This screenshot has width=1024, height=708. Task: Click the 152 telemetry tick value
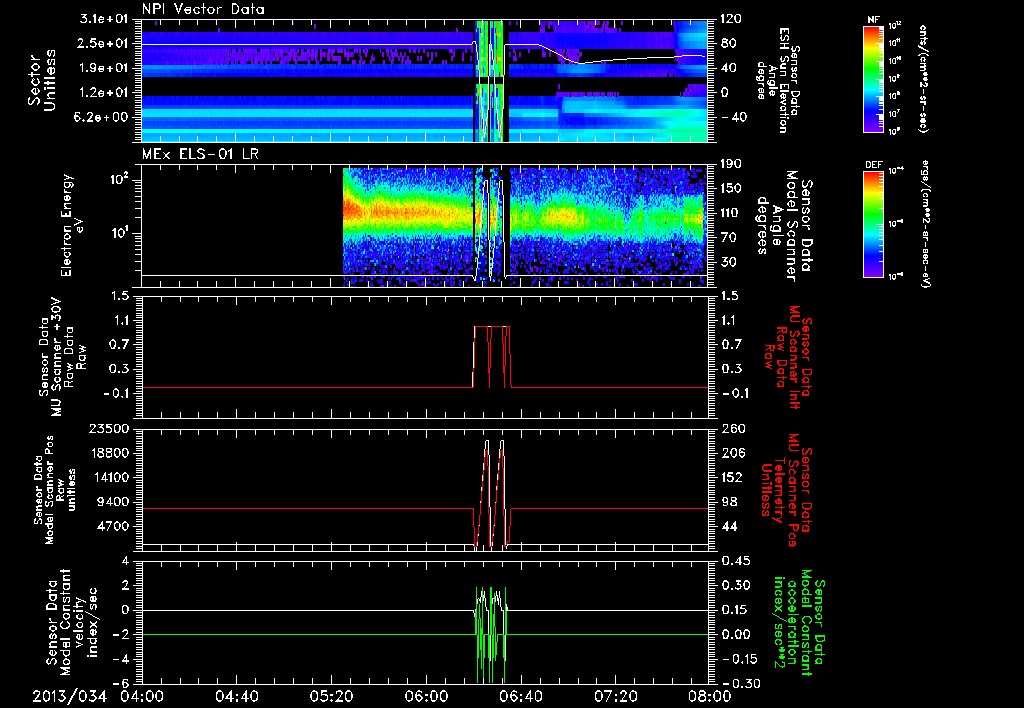[731, 477]
